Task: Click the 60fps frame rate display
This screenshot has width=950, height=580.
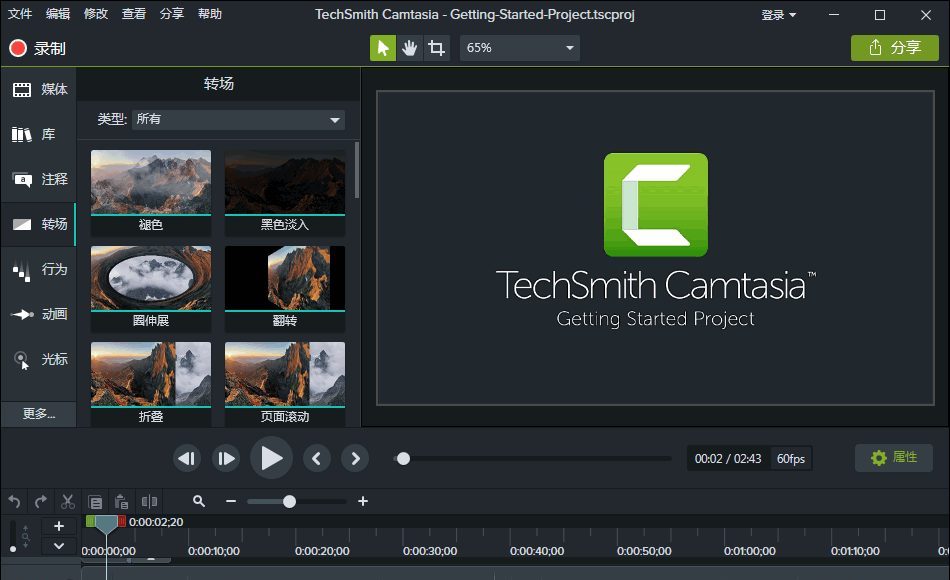Action: tap(791, 459)
